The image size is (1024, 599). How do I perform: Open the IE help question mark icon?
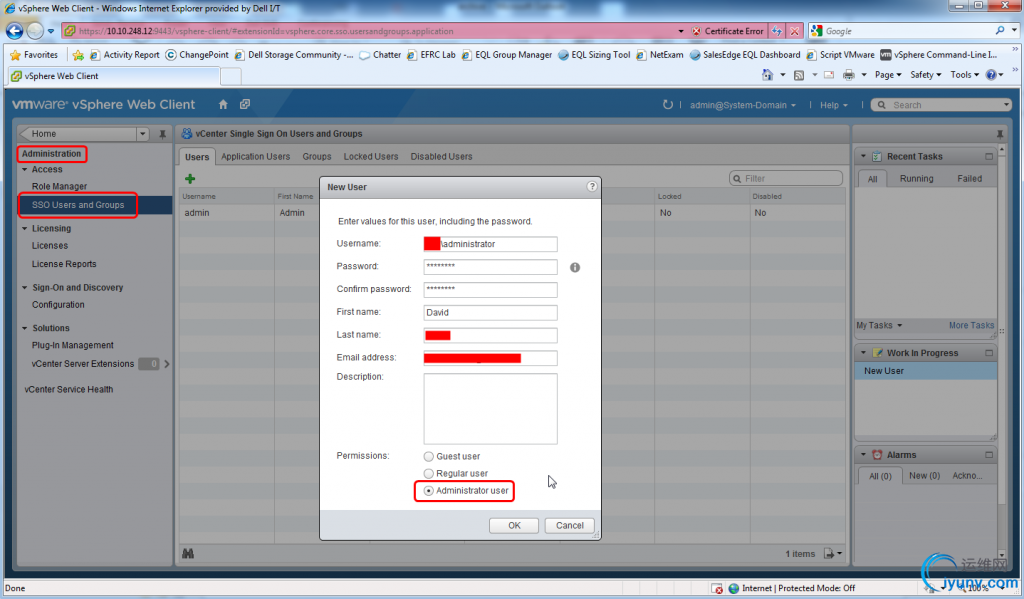pos(991,75)
